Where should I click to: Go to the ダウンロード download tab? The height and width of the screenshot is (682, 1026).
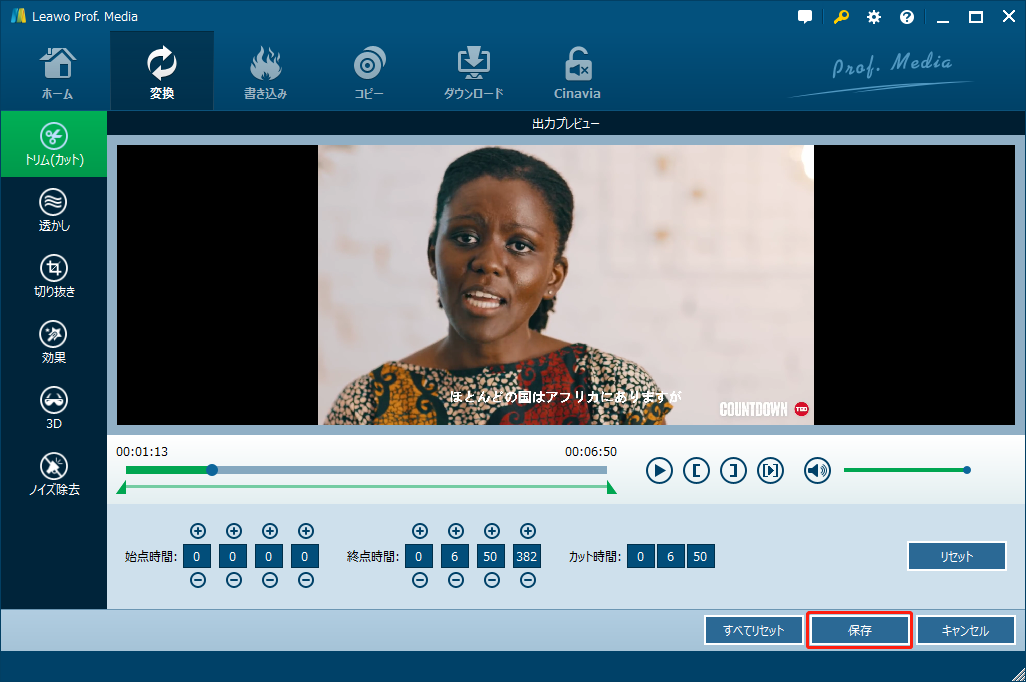(473, 72)
